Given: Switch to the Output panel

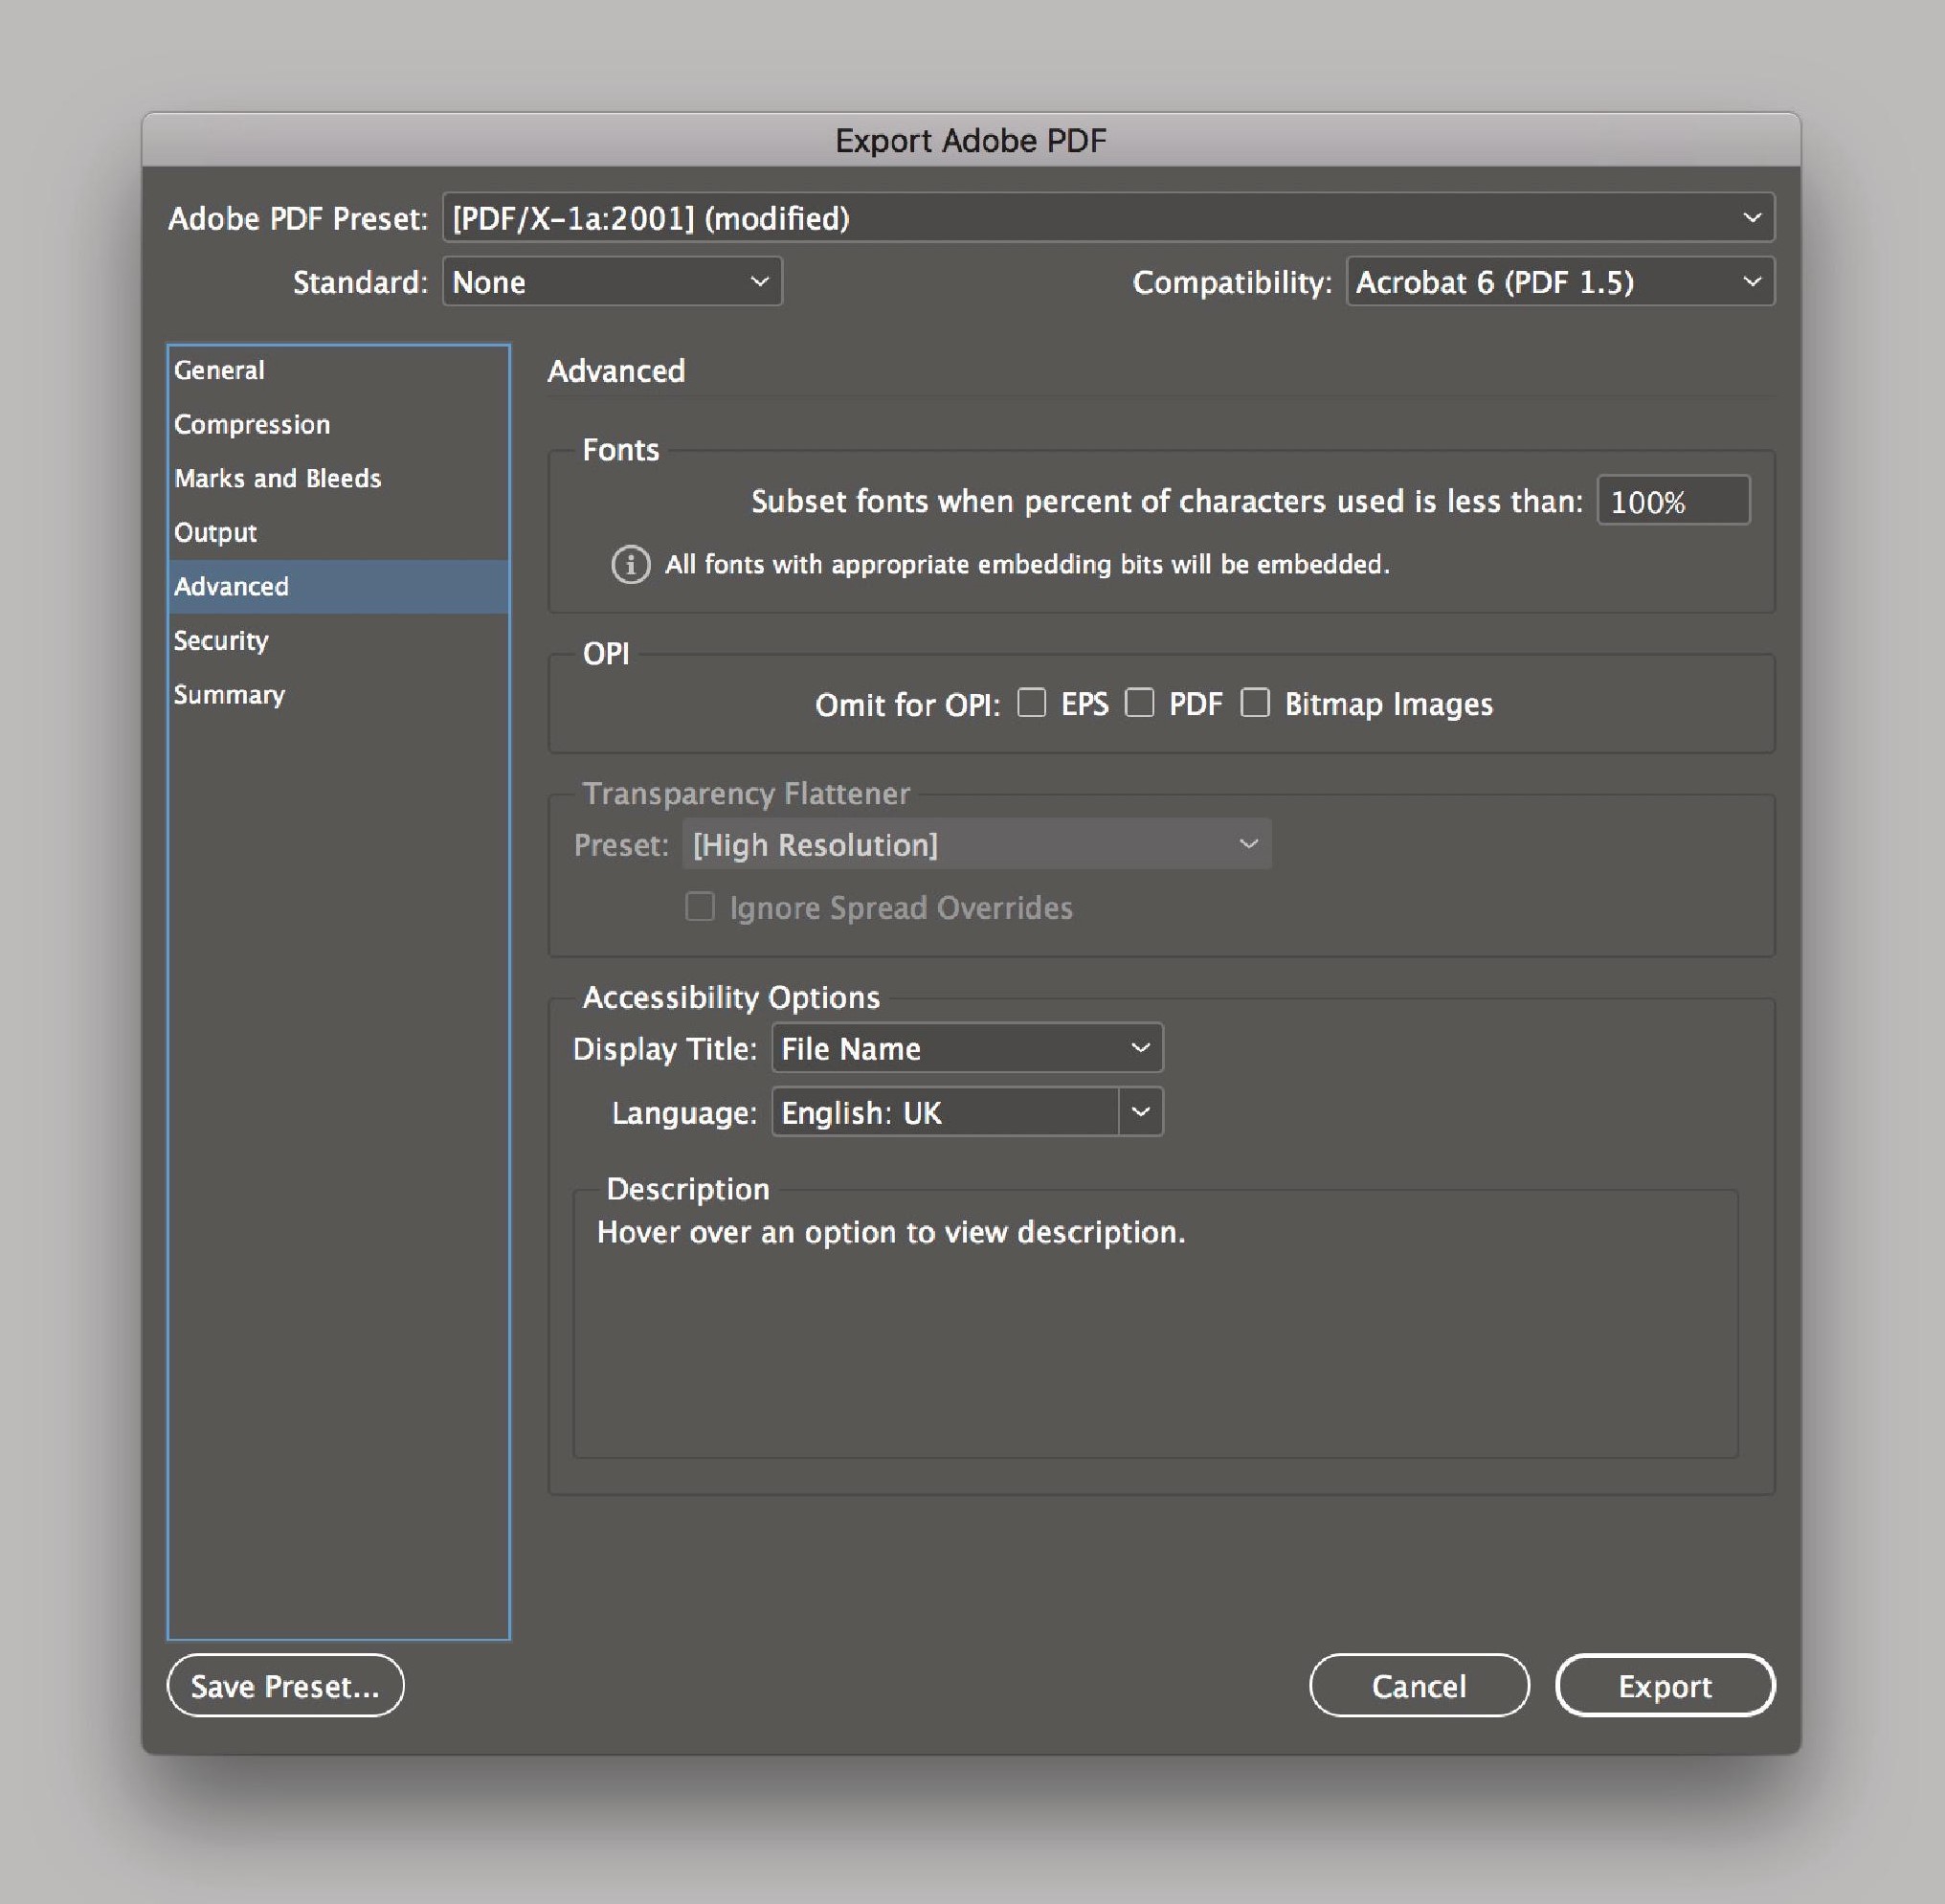Looking at the screenshot, I should pyautogui.click(x=214, y=532).
